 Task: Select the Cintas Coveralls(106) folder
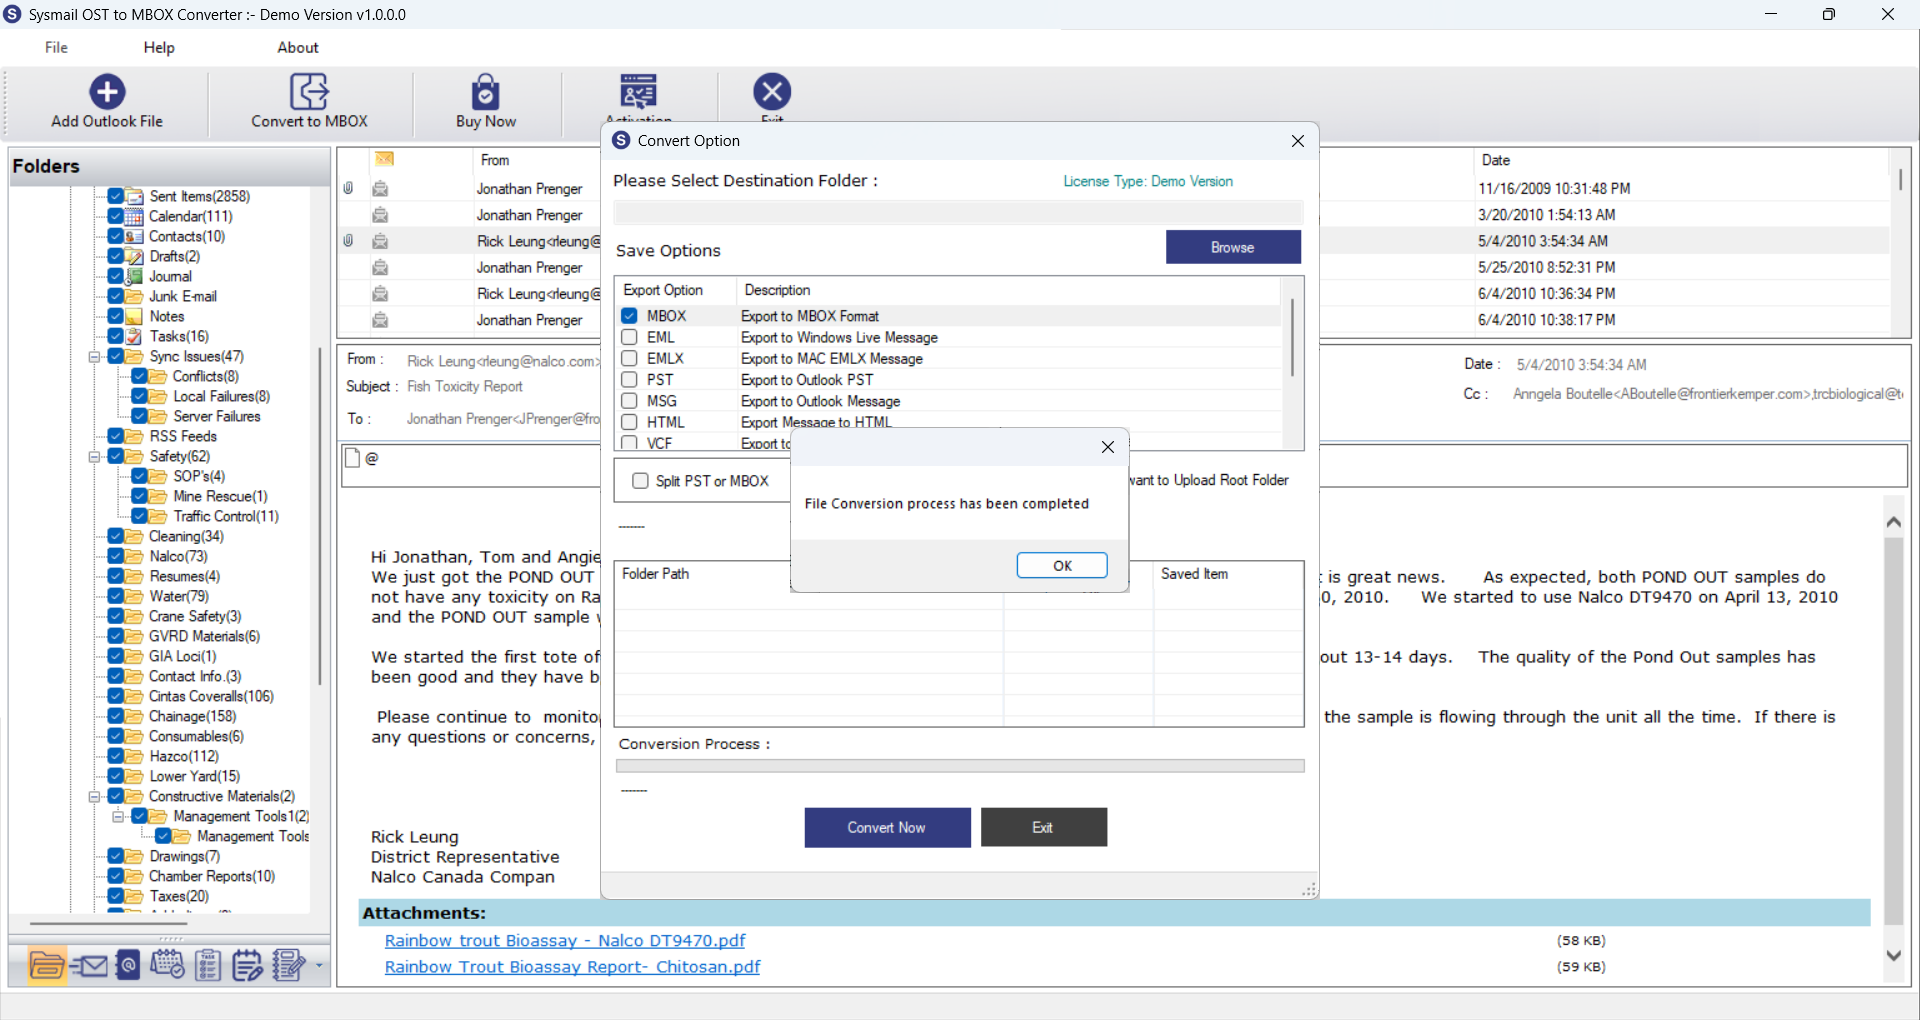click(211, 696)
